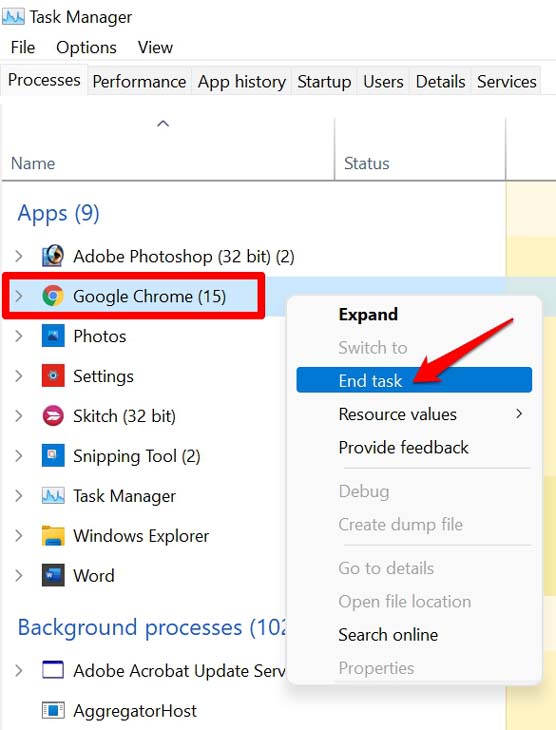The width and height of the screenshot is (556, 730).
Task: Choose End task in the context menu
Action: (x=414, y=380)
